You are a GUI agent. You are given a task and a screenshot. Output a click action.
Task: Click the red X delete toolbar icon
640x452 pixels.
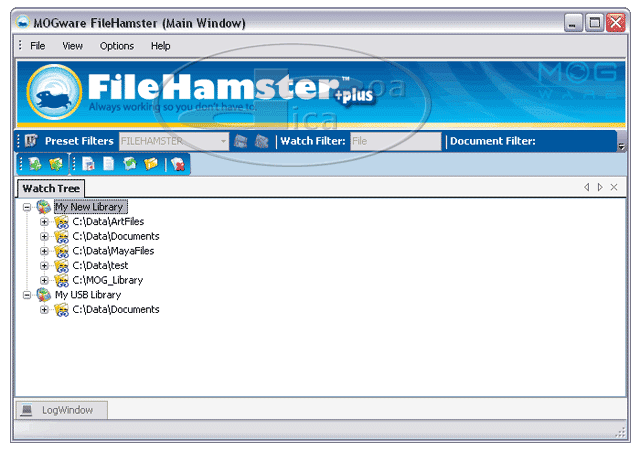tap(177, 164)
